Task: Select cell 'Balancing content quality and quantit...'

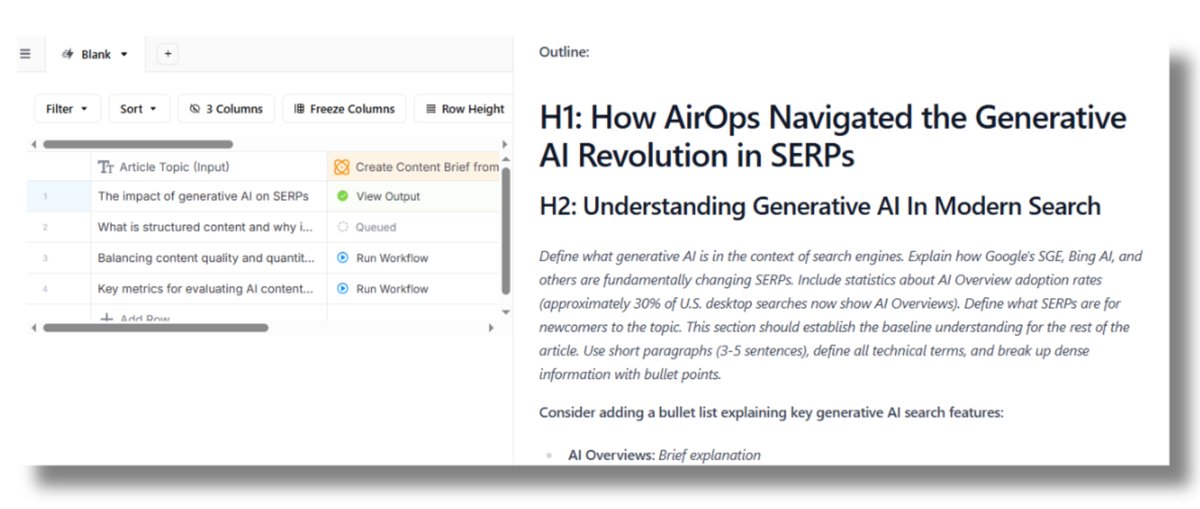Action: [x=208, y=258]
